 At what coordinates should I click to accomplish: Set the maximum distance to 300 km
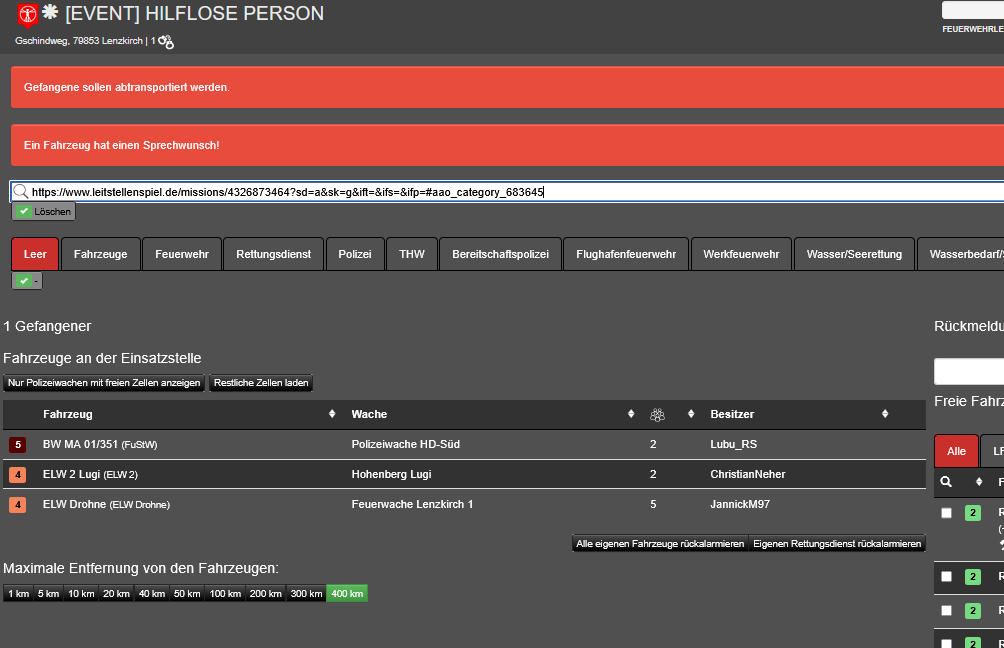pyautogui.click(x=307, y=594)
